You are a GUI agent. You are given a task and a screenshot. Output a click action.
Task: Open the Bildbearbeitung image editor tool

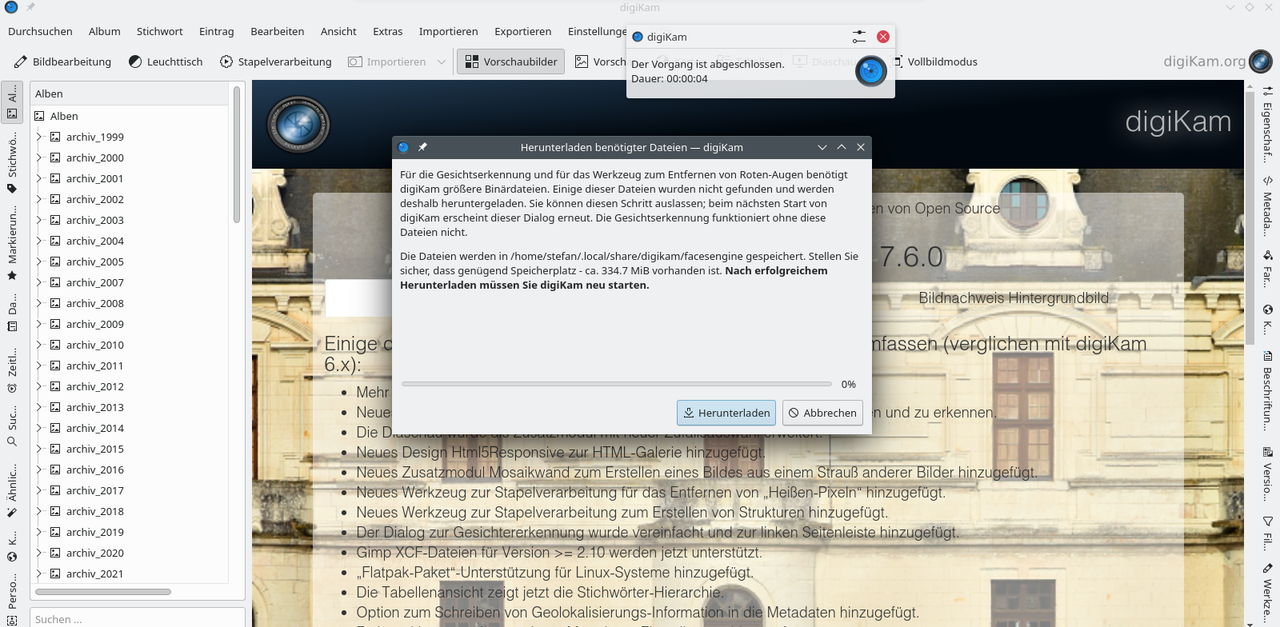pyautogui.click(x=62, y=62)
